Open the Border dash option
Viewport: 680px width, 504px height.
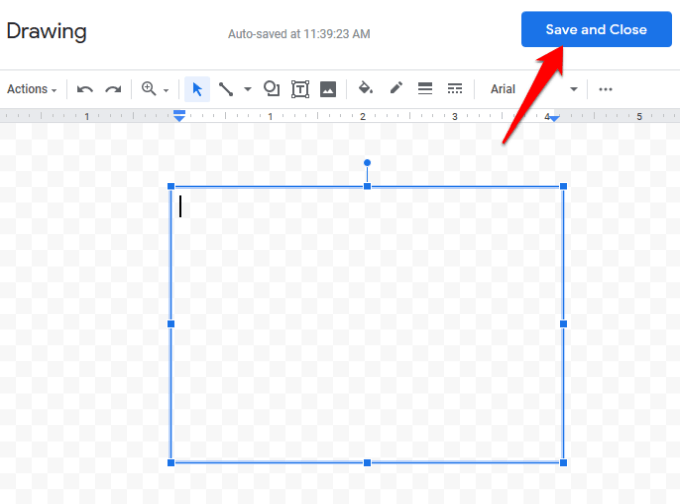point(454,88)
